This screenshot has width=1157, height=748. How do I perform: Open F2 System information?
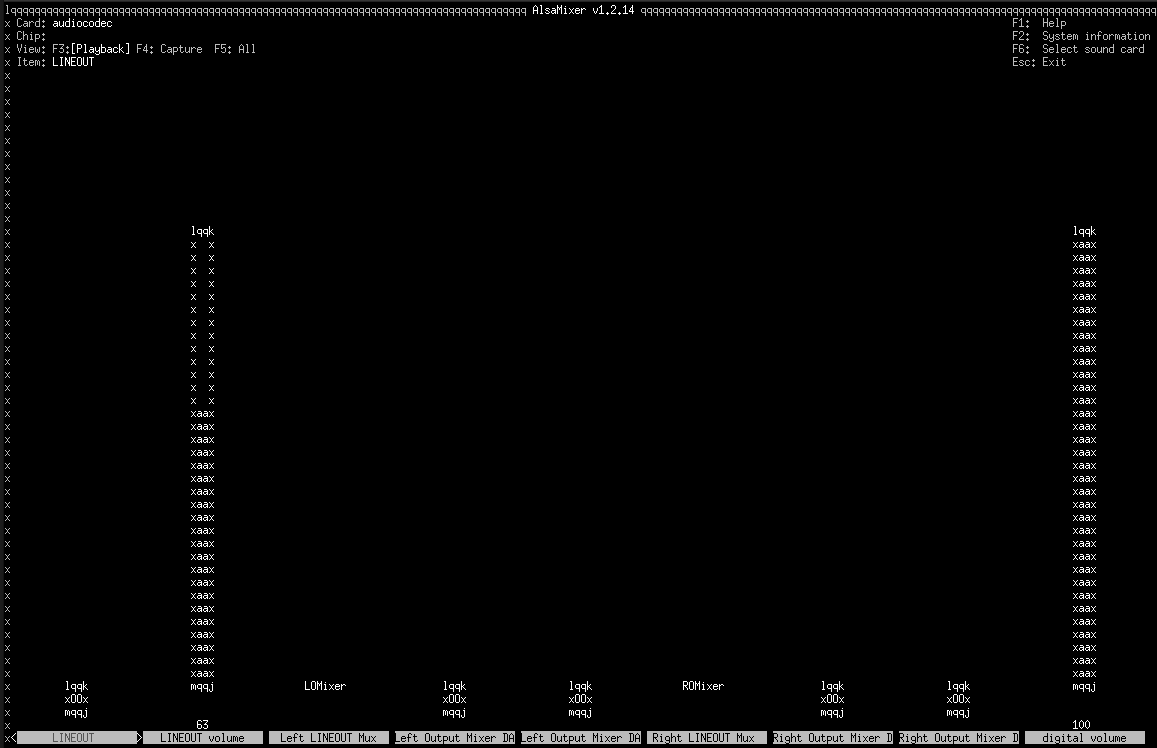click(x=1080, y=36)
